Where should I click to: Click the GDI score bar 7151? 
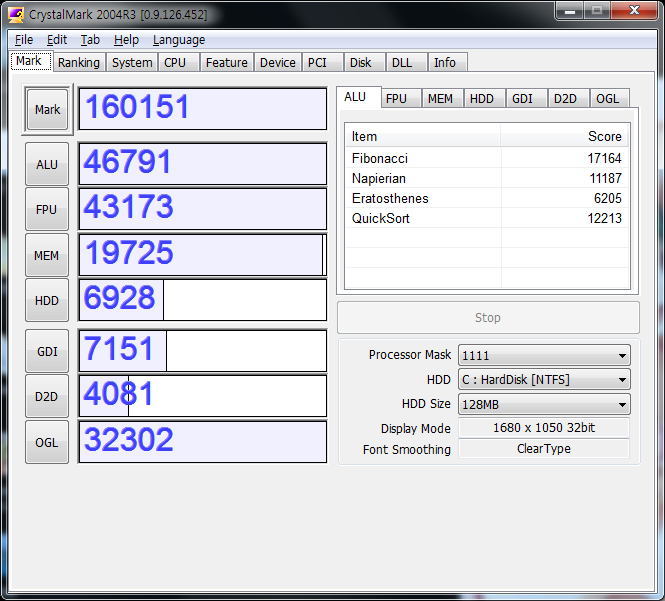[x=203, y=351]
